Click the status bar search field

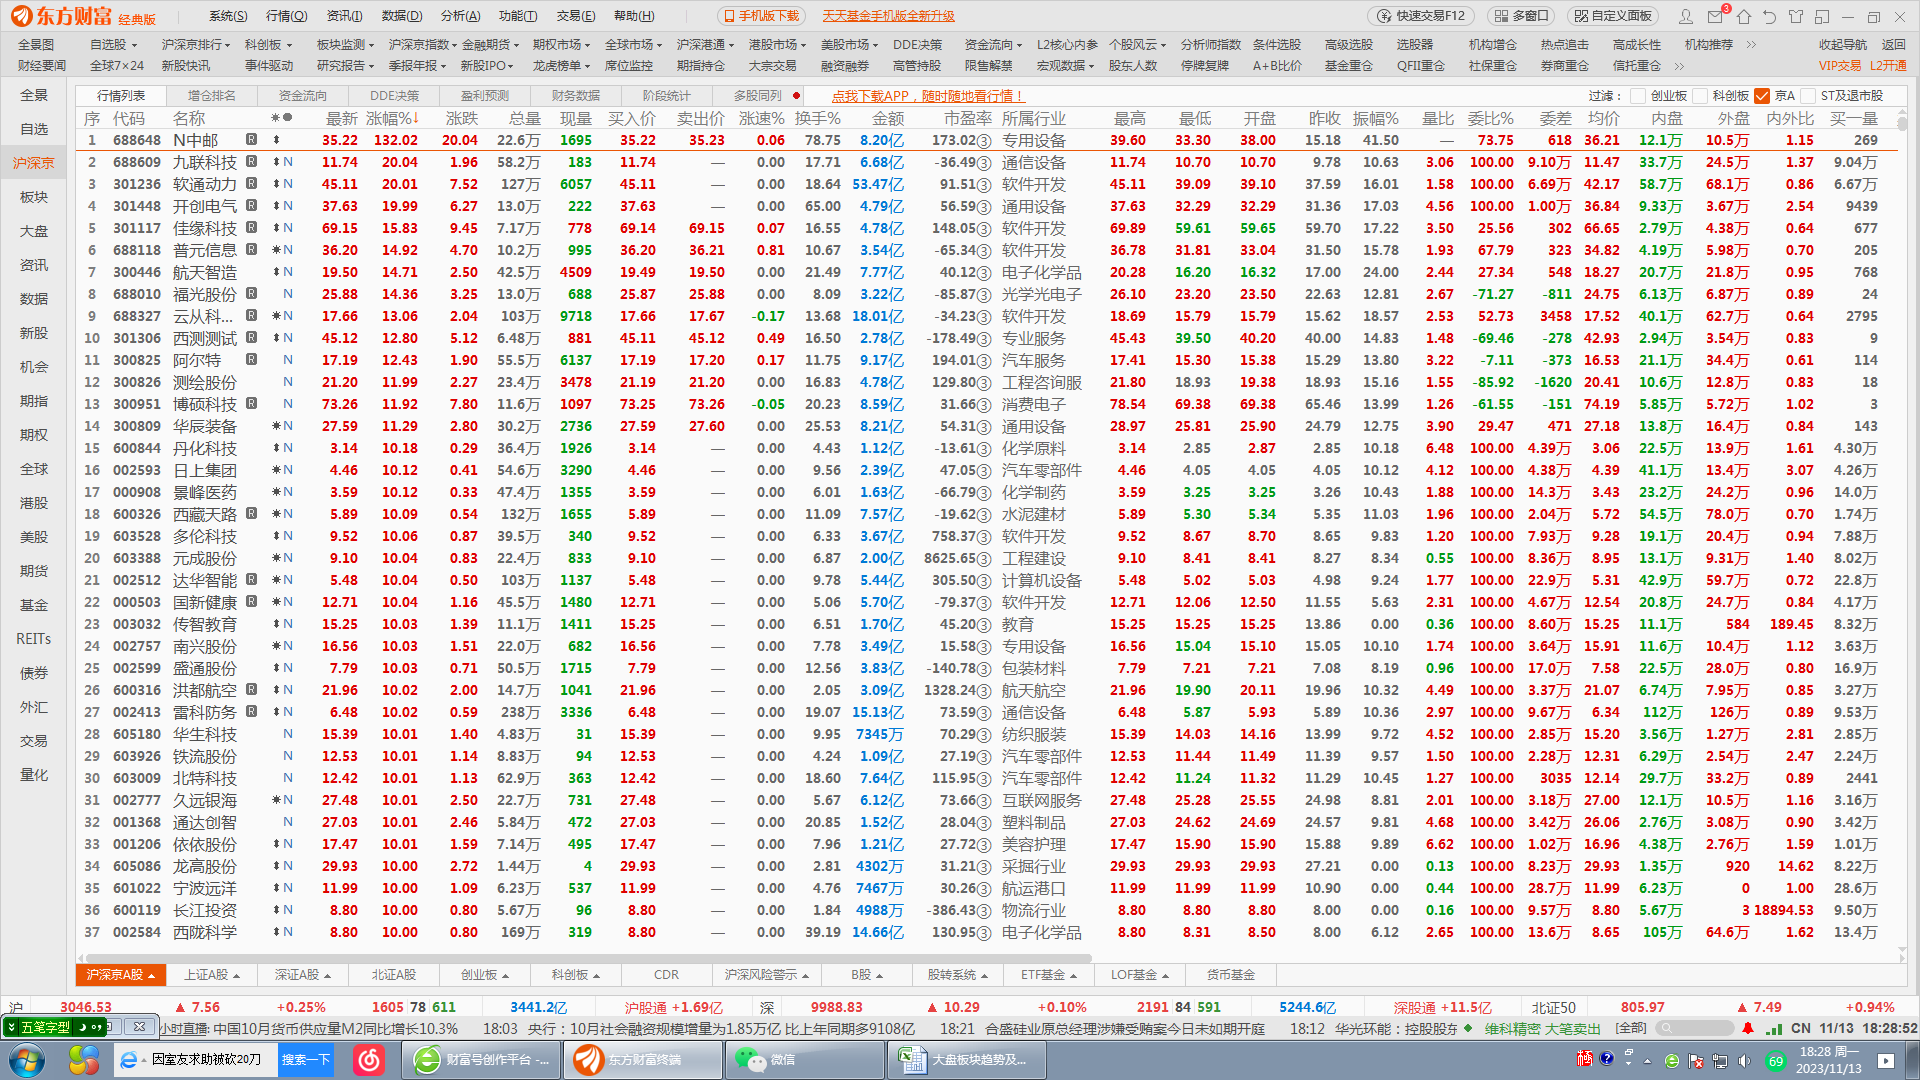pos(1694,1028)
